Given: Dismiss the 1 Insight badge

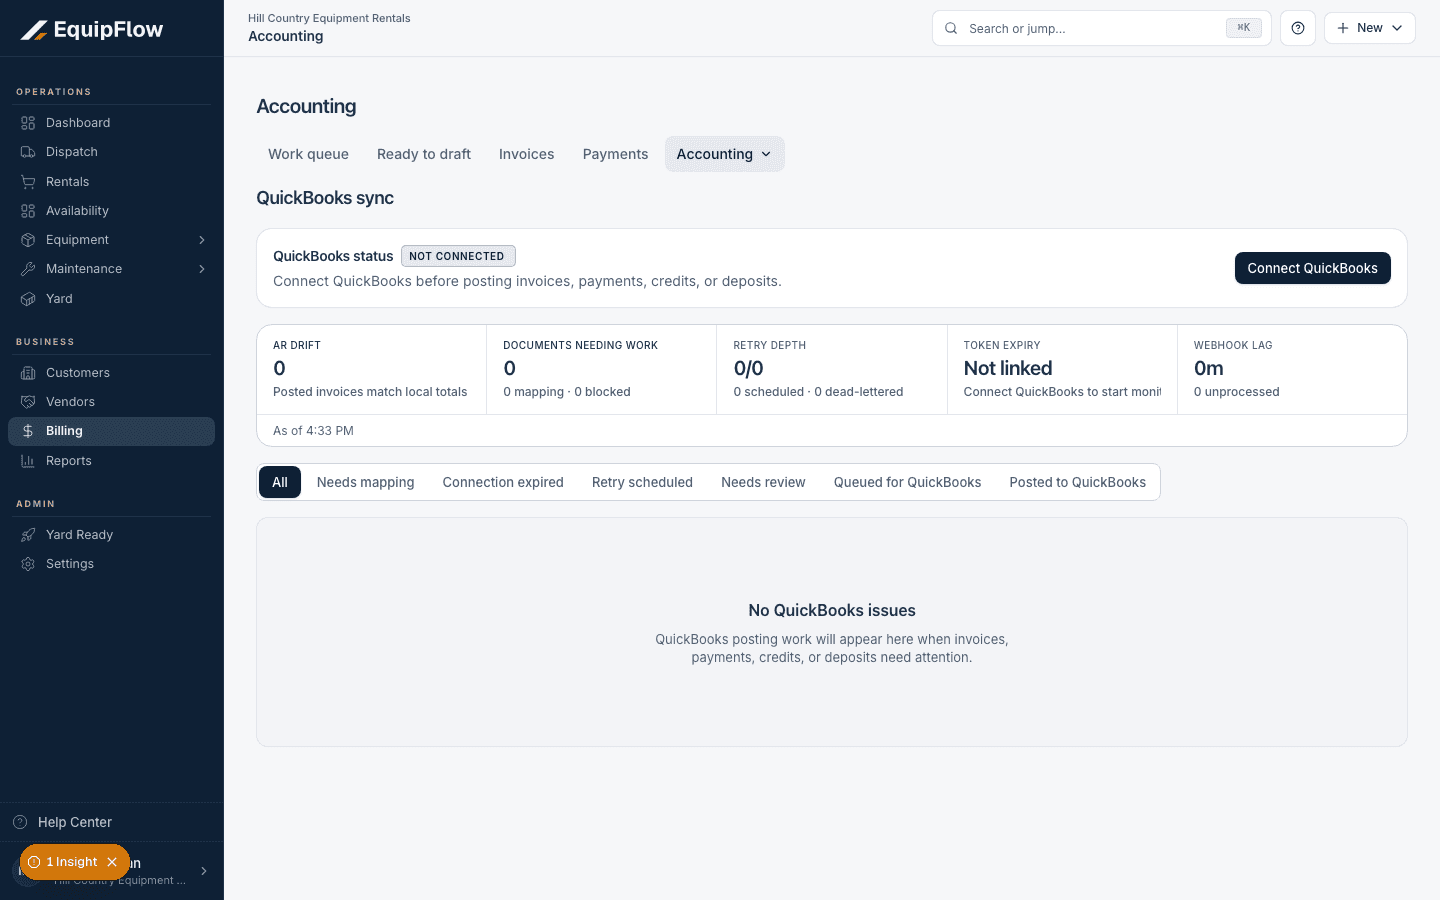Looking at the screenshot, I should (112, 862).
